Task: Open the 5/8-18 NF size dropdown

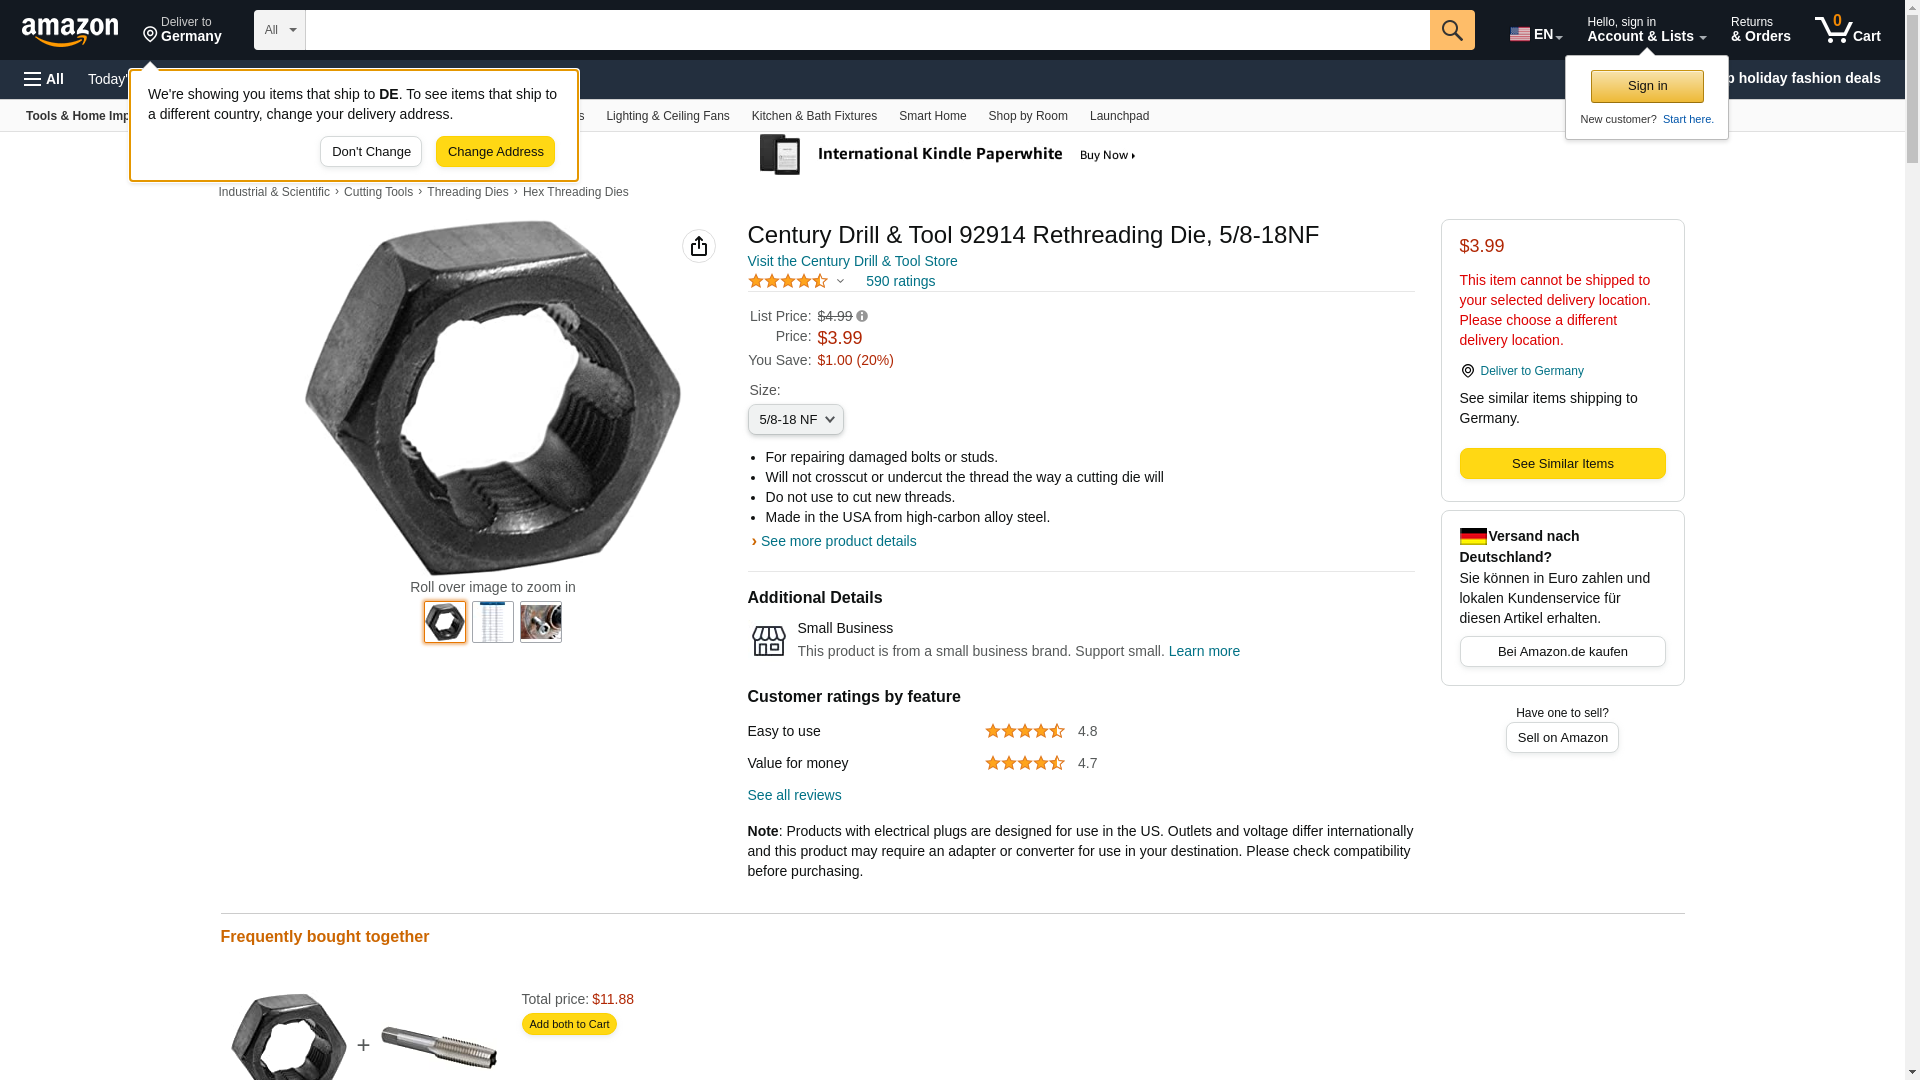Action: coord(795,420)
